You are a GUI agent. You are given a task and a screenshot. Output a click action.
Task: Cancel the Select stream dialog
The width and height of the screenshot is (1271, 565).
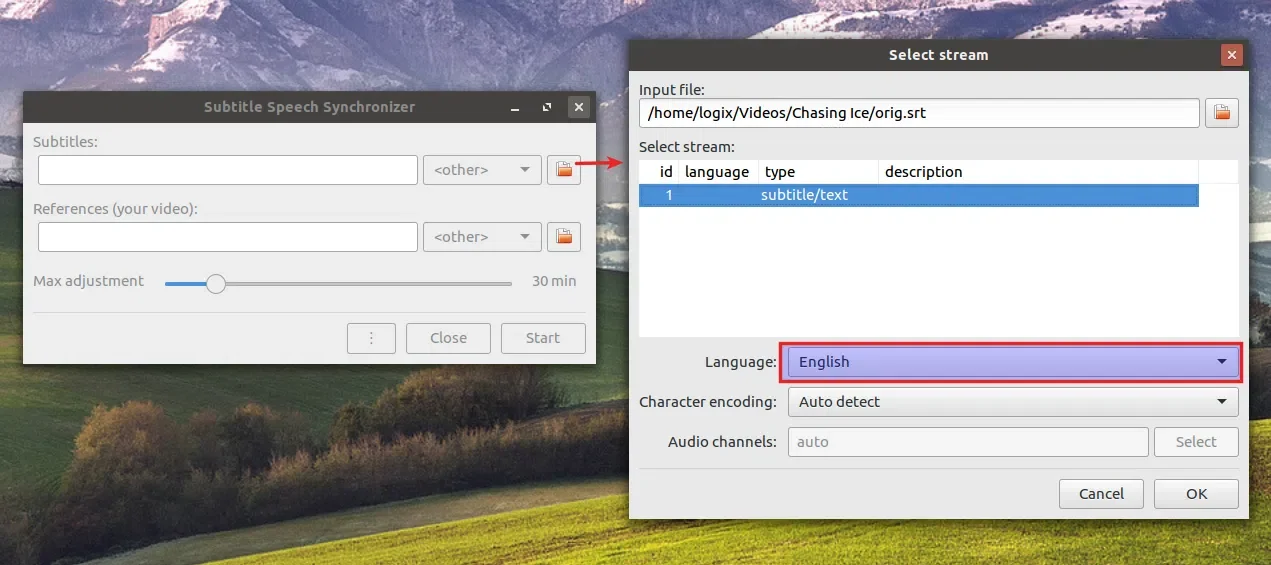tap(1101, 494)
